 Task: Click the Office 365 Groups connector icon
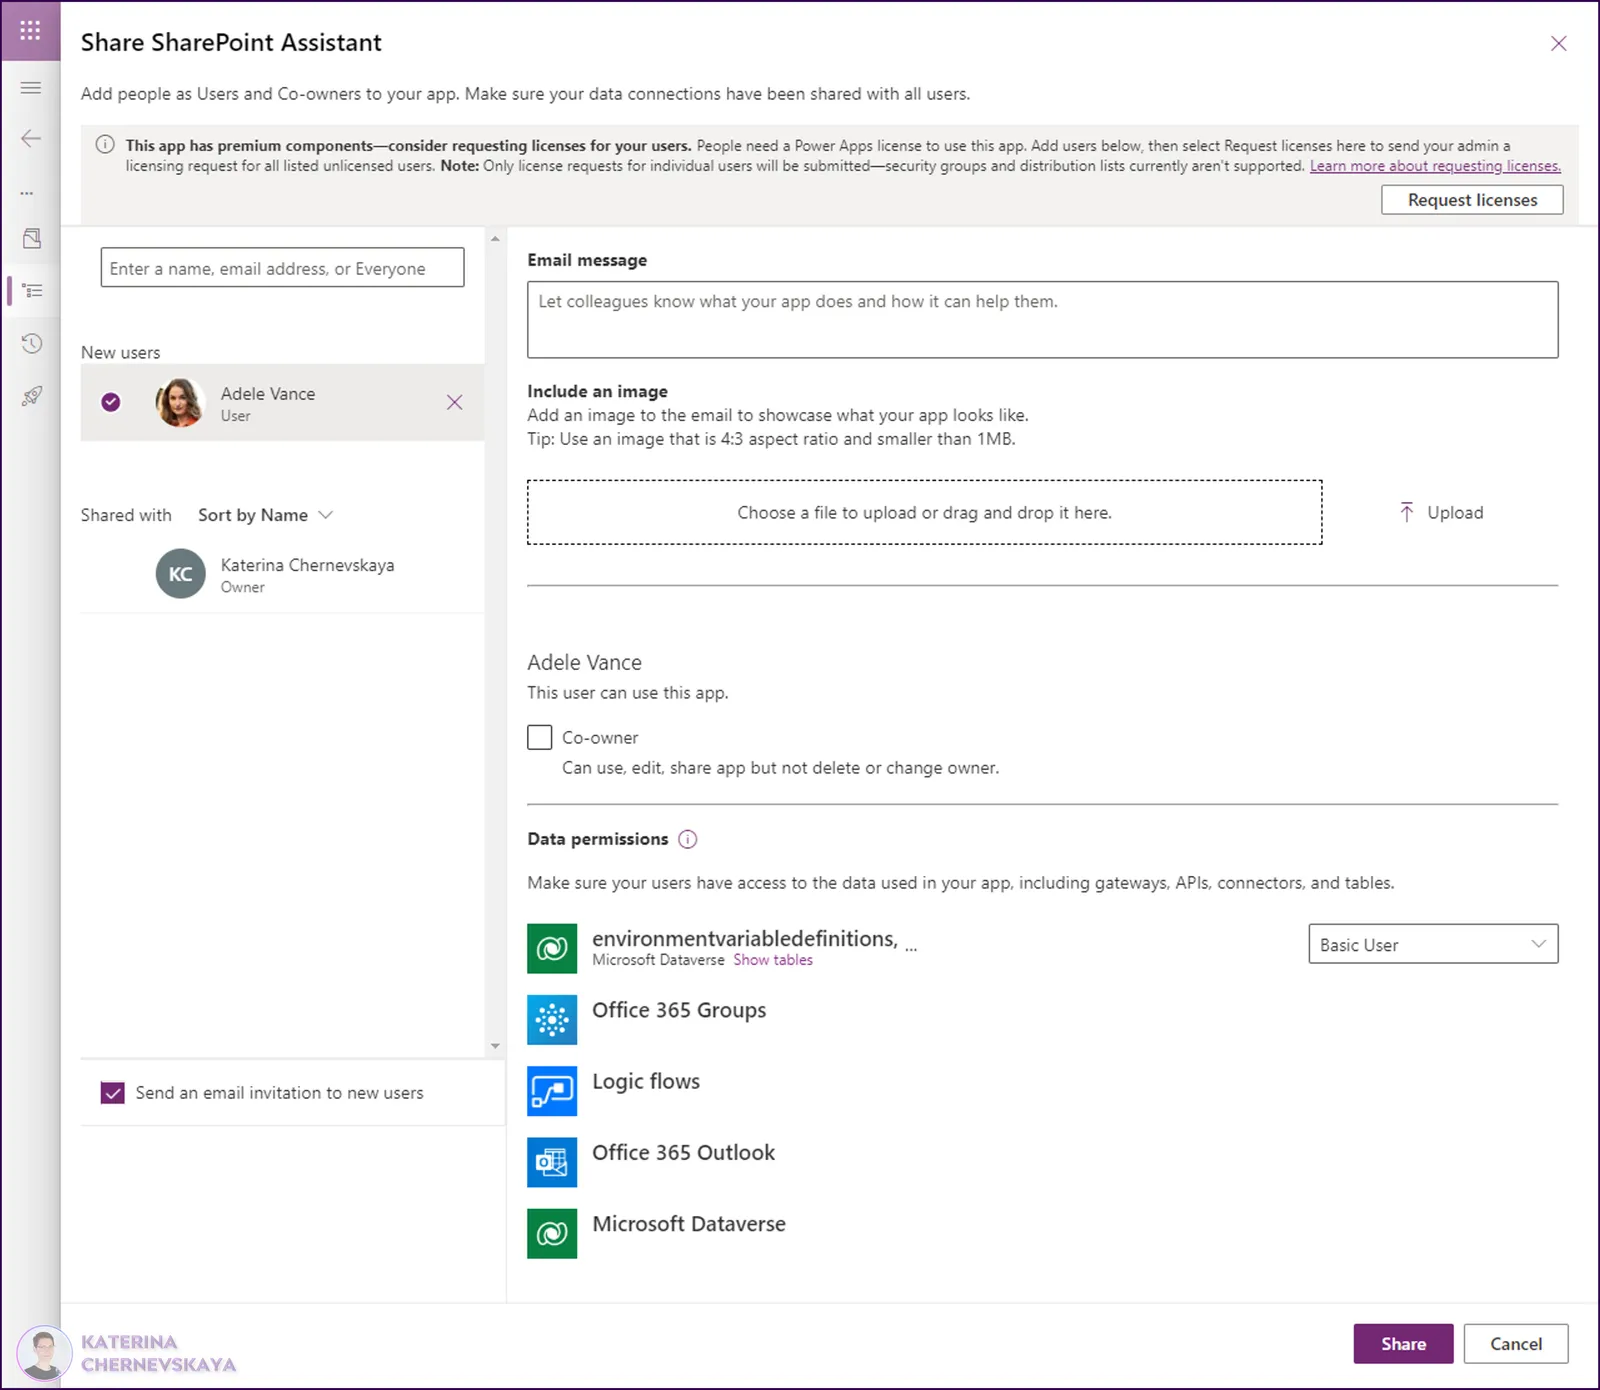tap(552, 1019)
